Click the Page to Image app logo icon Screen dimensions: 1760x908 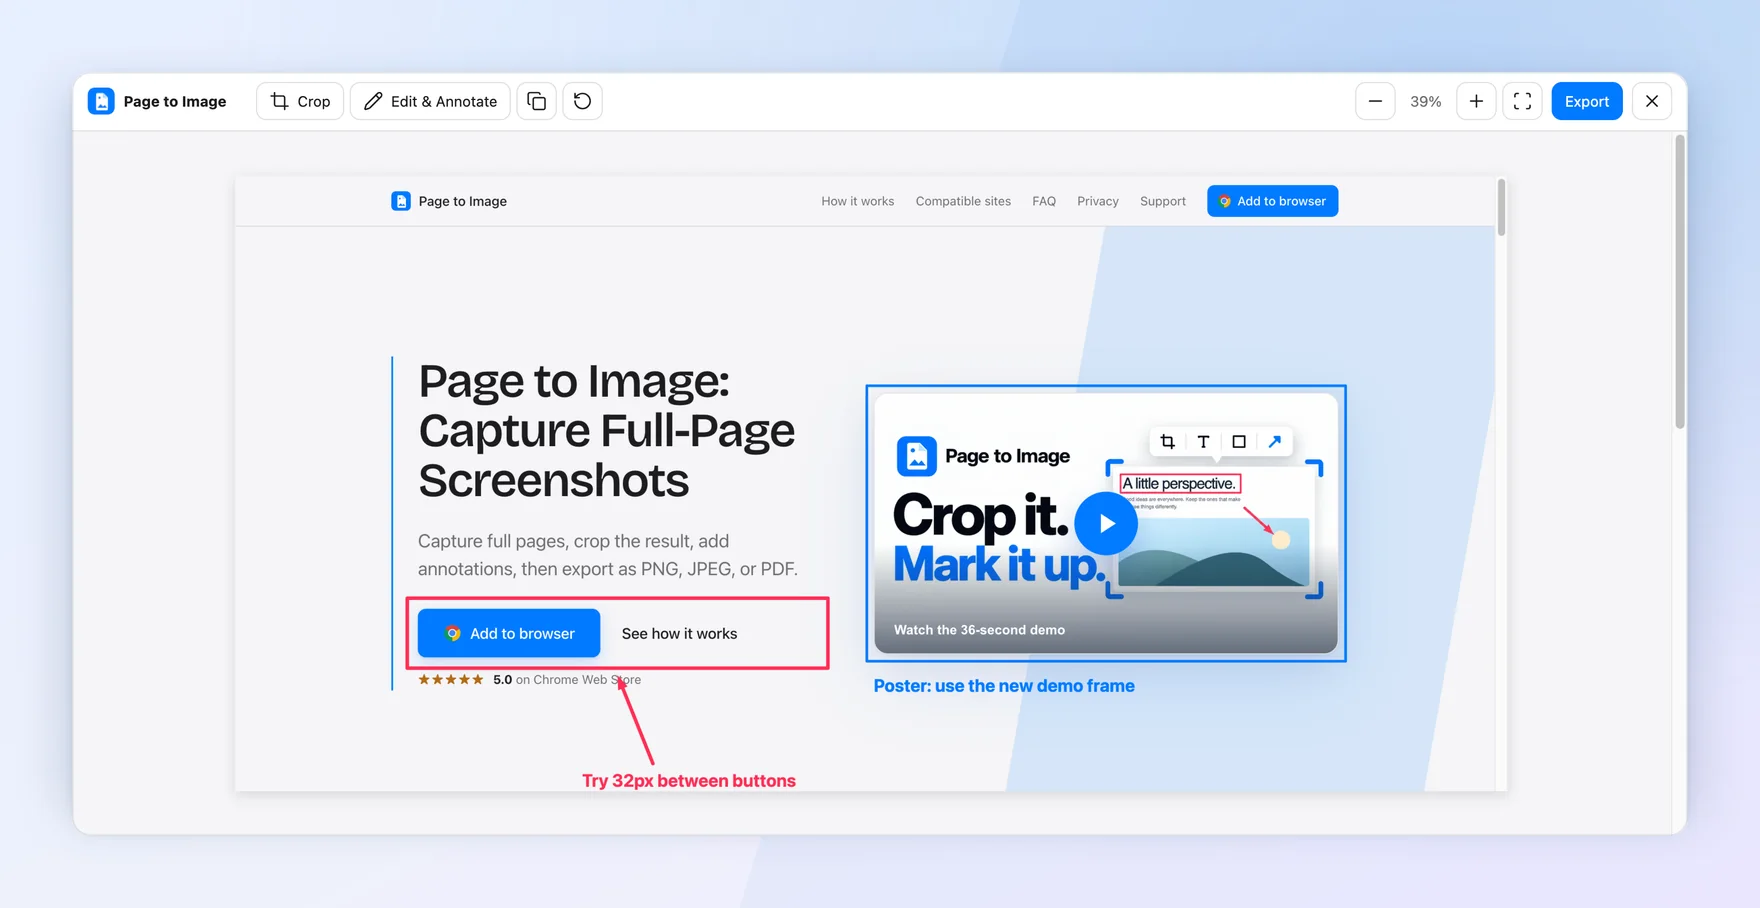pyautogui.click(x=101, y=101)
